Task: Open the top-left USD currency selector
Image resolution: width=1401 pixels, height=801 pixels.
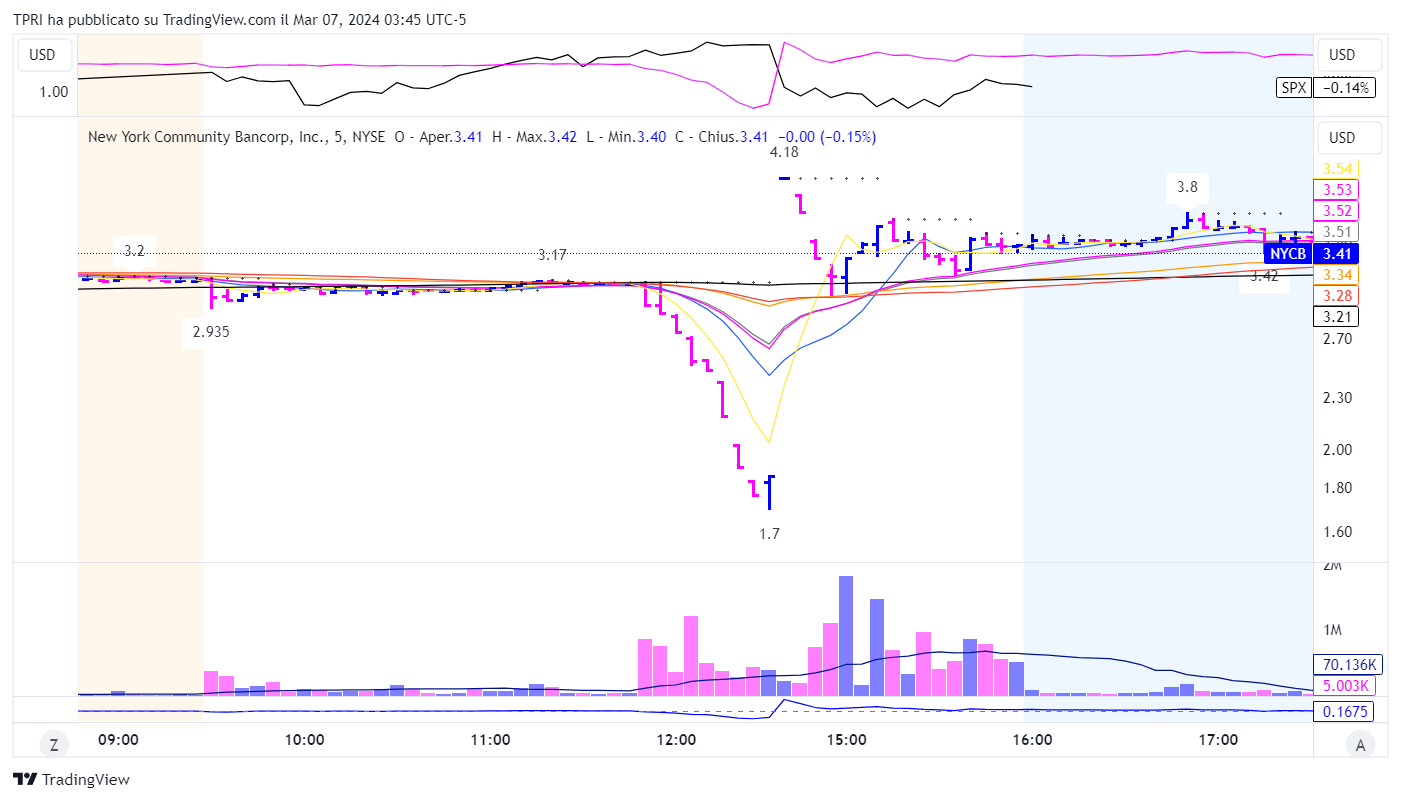Action: 42,55
